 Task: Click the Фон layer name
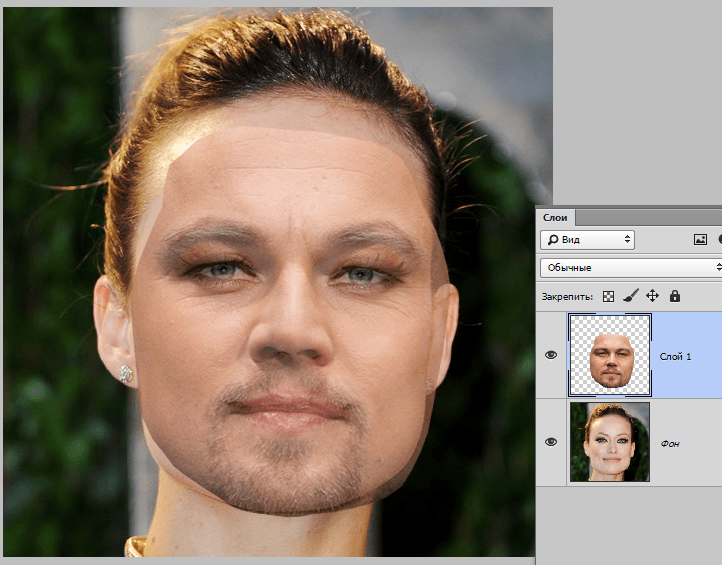670,443
